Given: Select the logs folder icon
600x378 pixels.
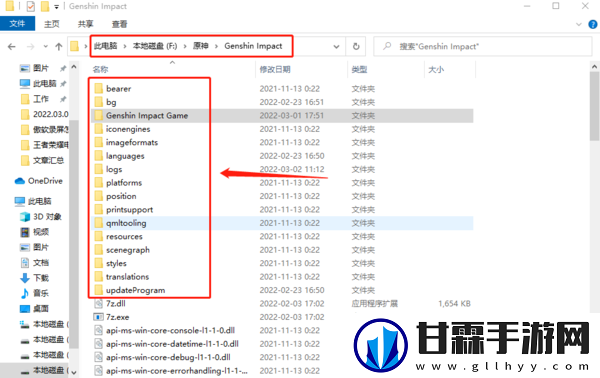Looking at the screenshot, I should tap(99, 169).
